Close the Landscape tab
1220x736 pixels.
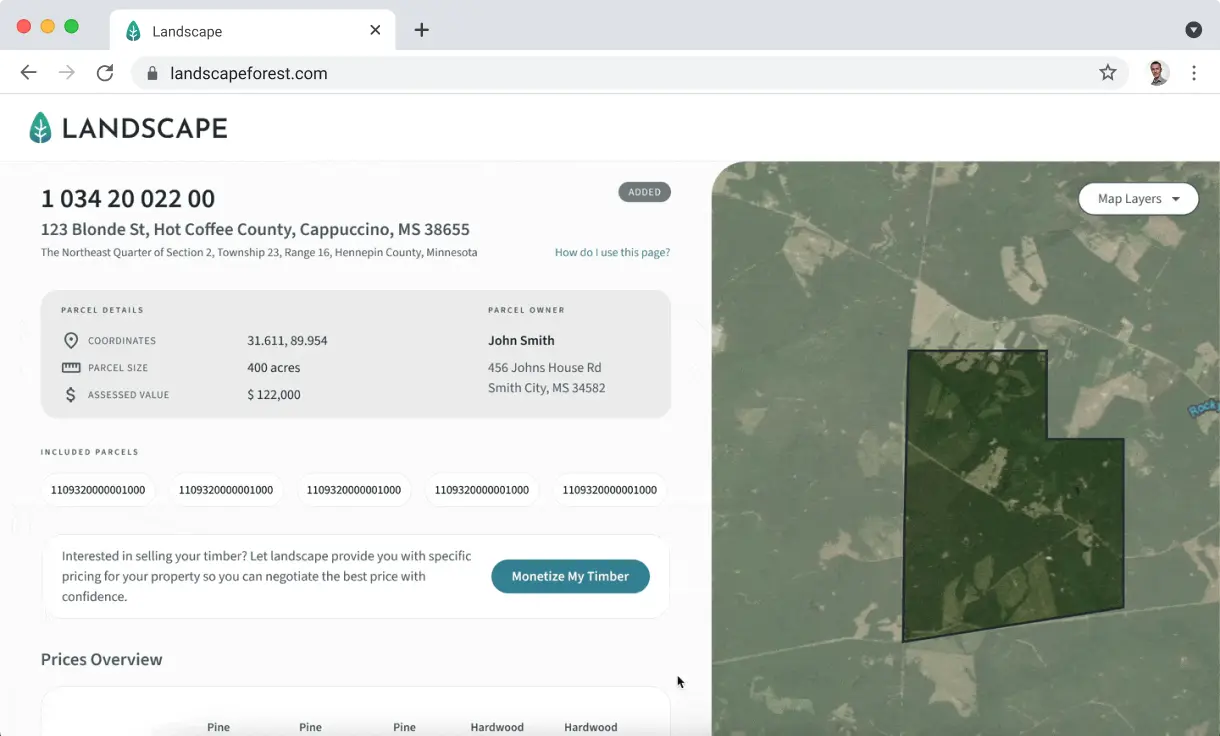(375, 30)
